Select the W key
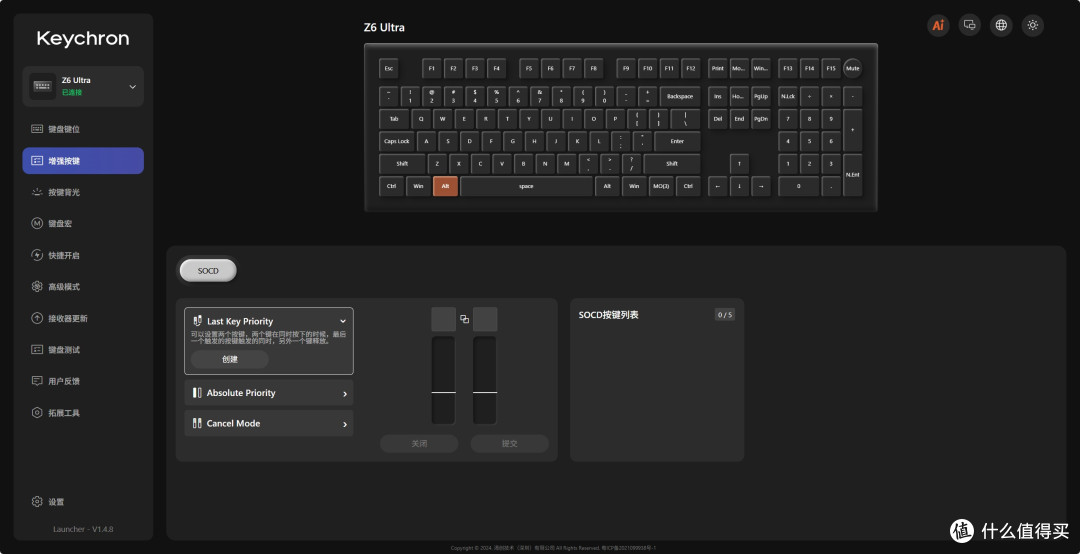The height and width of the screenshot is (554, 1080). (x=442, y=119)
